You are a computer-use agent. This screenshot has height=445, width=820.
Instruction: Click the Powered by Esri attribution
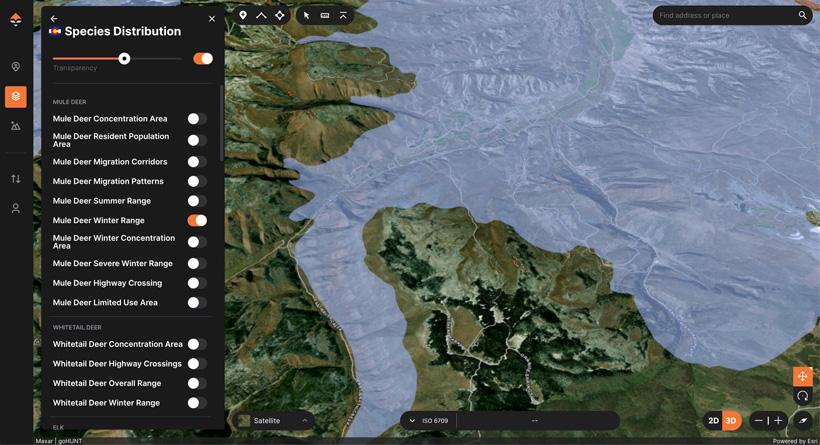click(794, 441)
